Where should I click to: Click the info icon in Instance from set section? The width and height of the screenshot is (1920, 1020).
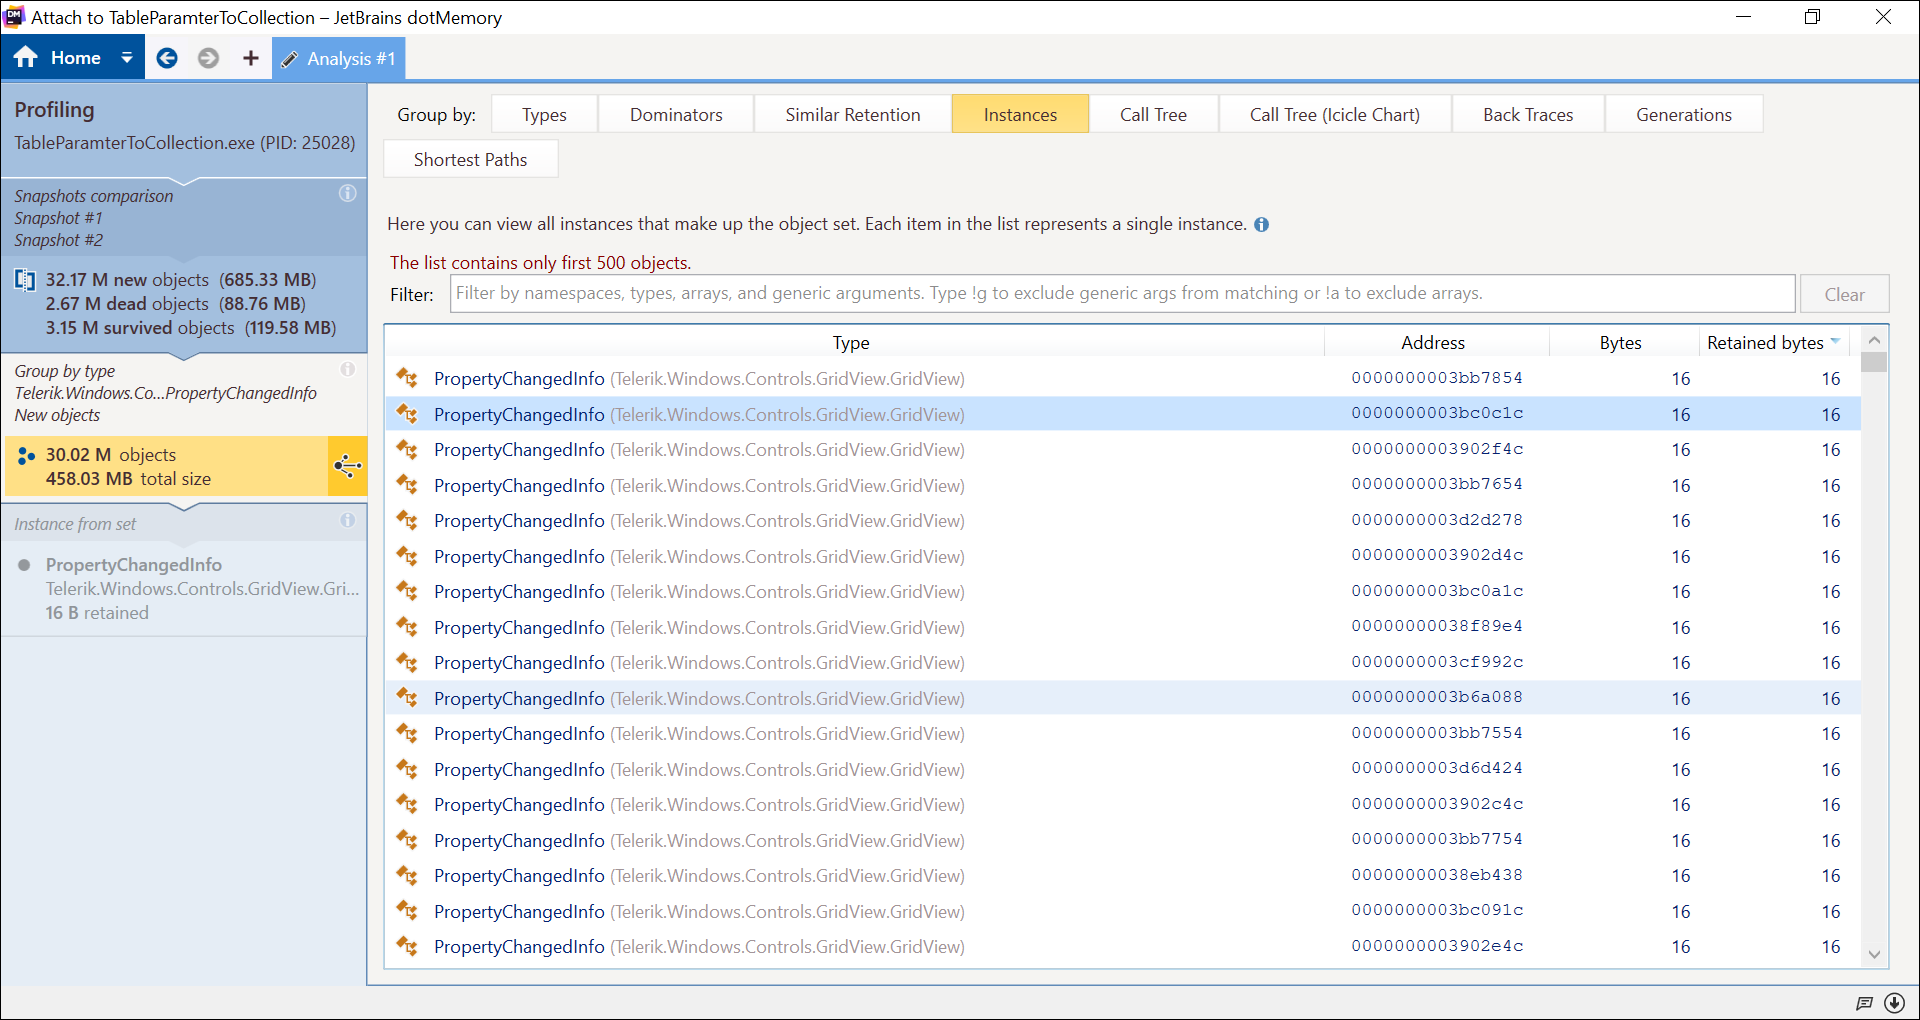click(348, 520)
